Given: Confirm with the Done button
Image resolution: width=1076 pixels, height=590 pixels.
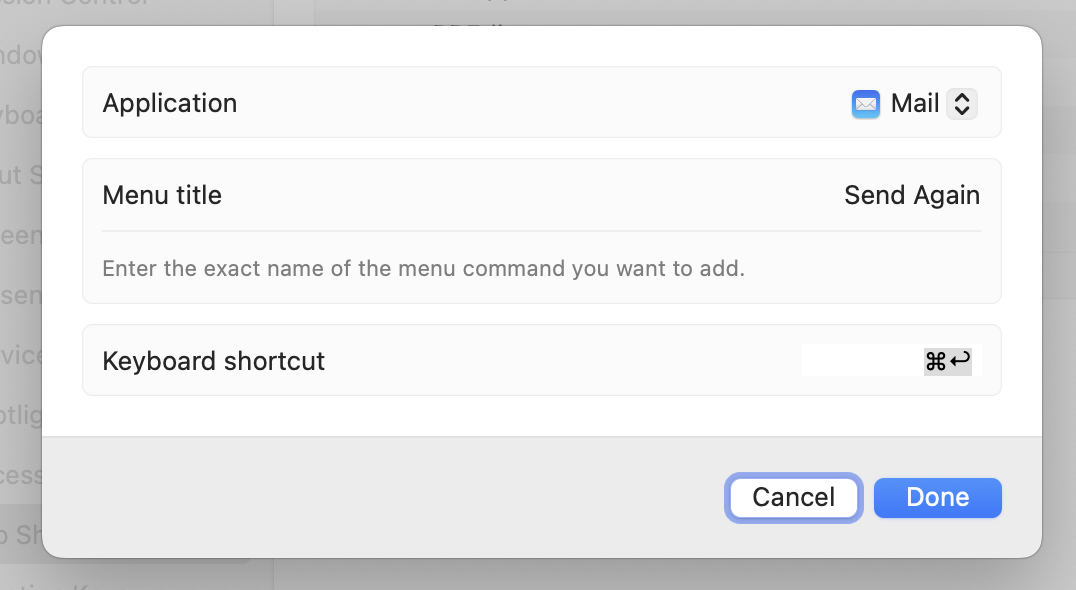Looking at the screenshot, I should pyautogui.click(x=937, y=498).
